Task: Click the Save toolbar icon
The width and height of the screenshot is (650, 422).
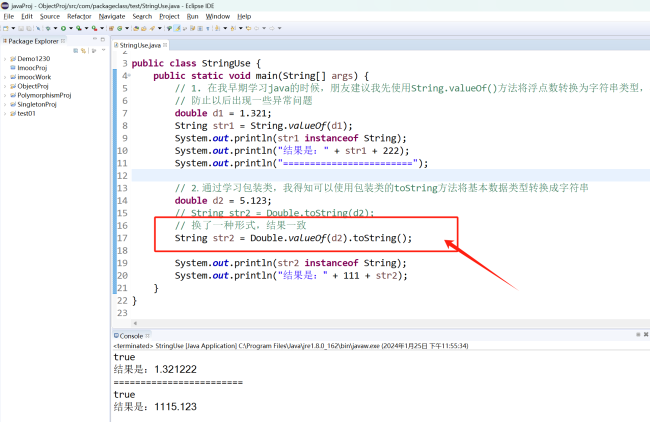Action: click(21, 28)
